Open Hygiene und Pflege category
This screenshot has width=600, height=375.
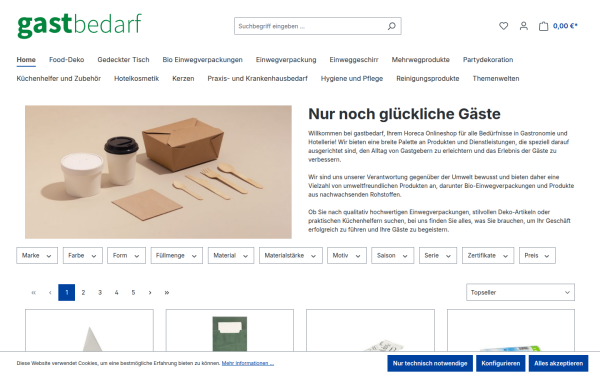click(352, 78)
